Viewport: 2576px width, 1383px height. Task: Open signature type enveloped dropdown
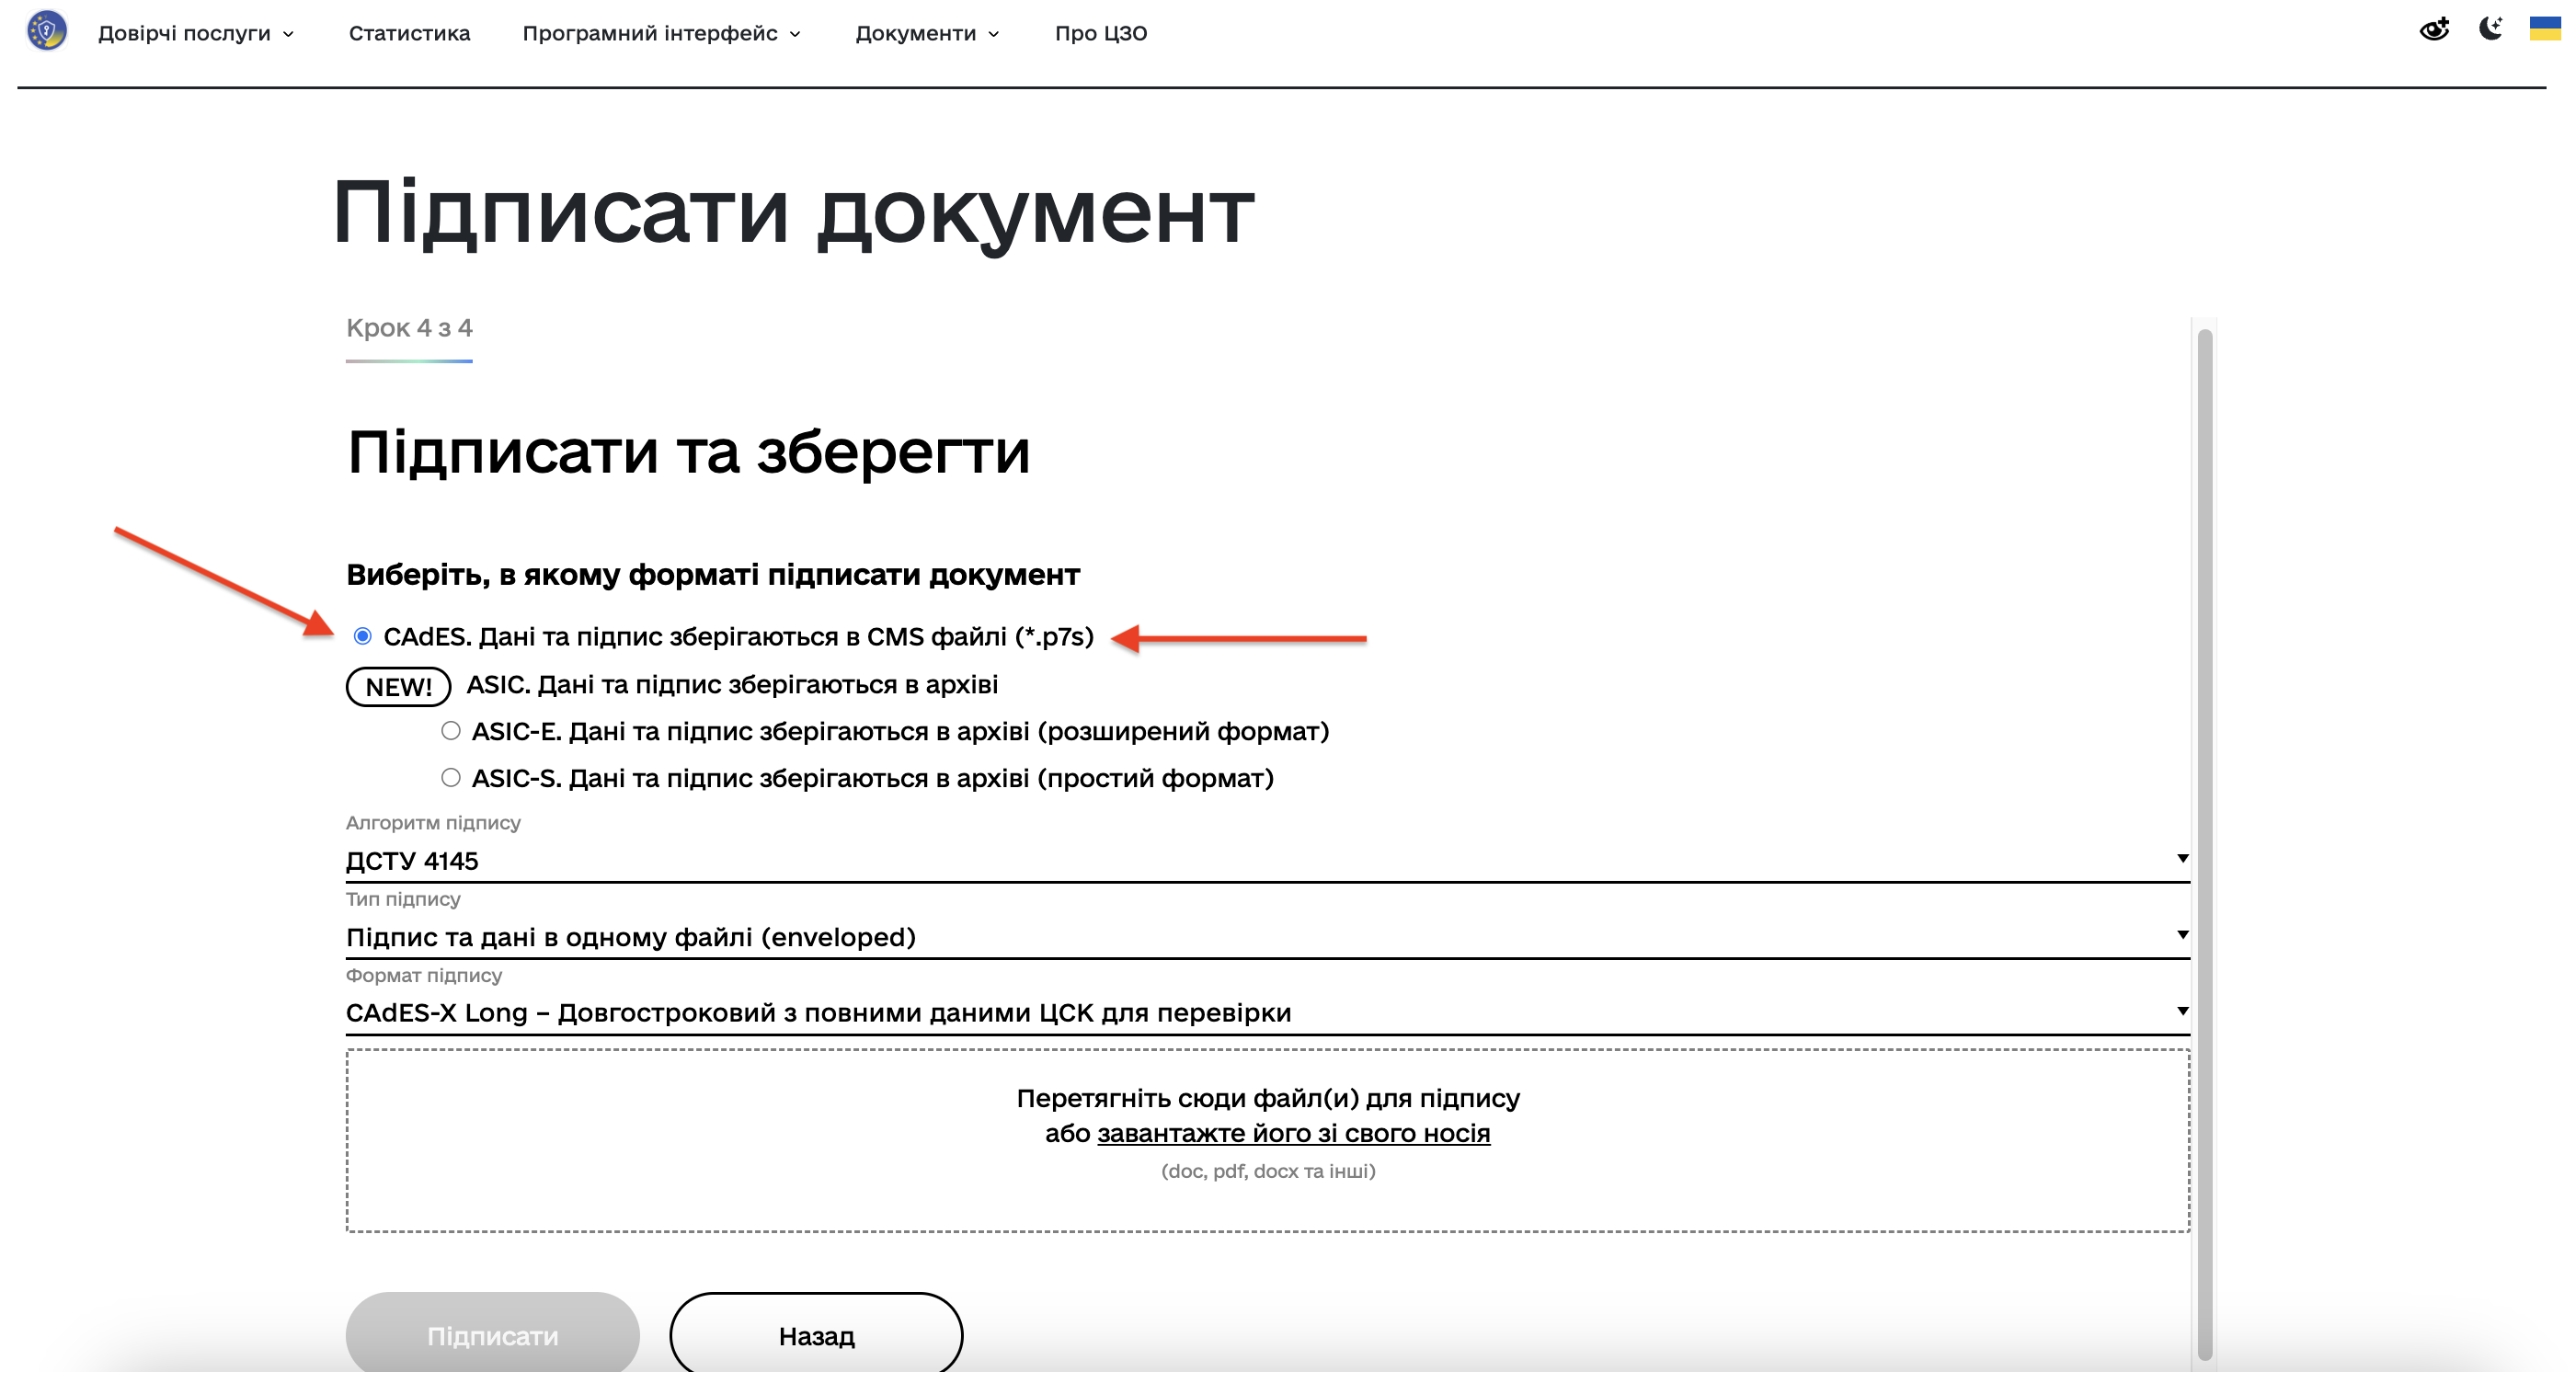click(x=1266, y=937)
